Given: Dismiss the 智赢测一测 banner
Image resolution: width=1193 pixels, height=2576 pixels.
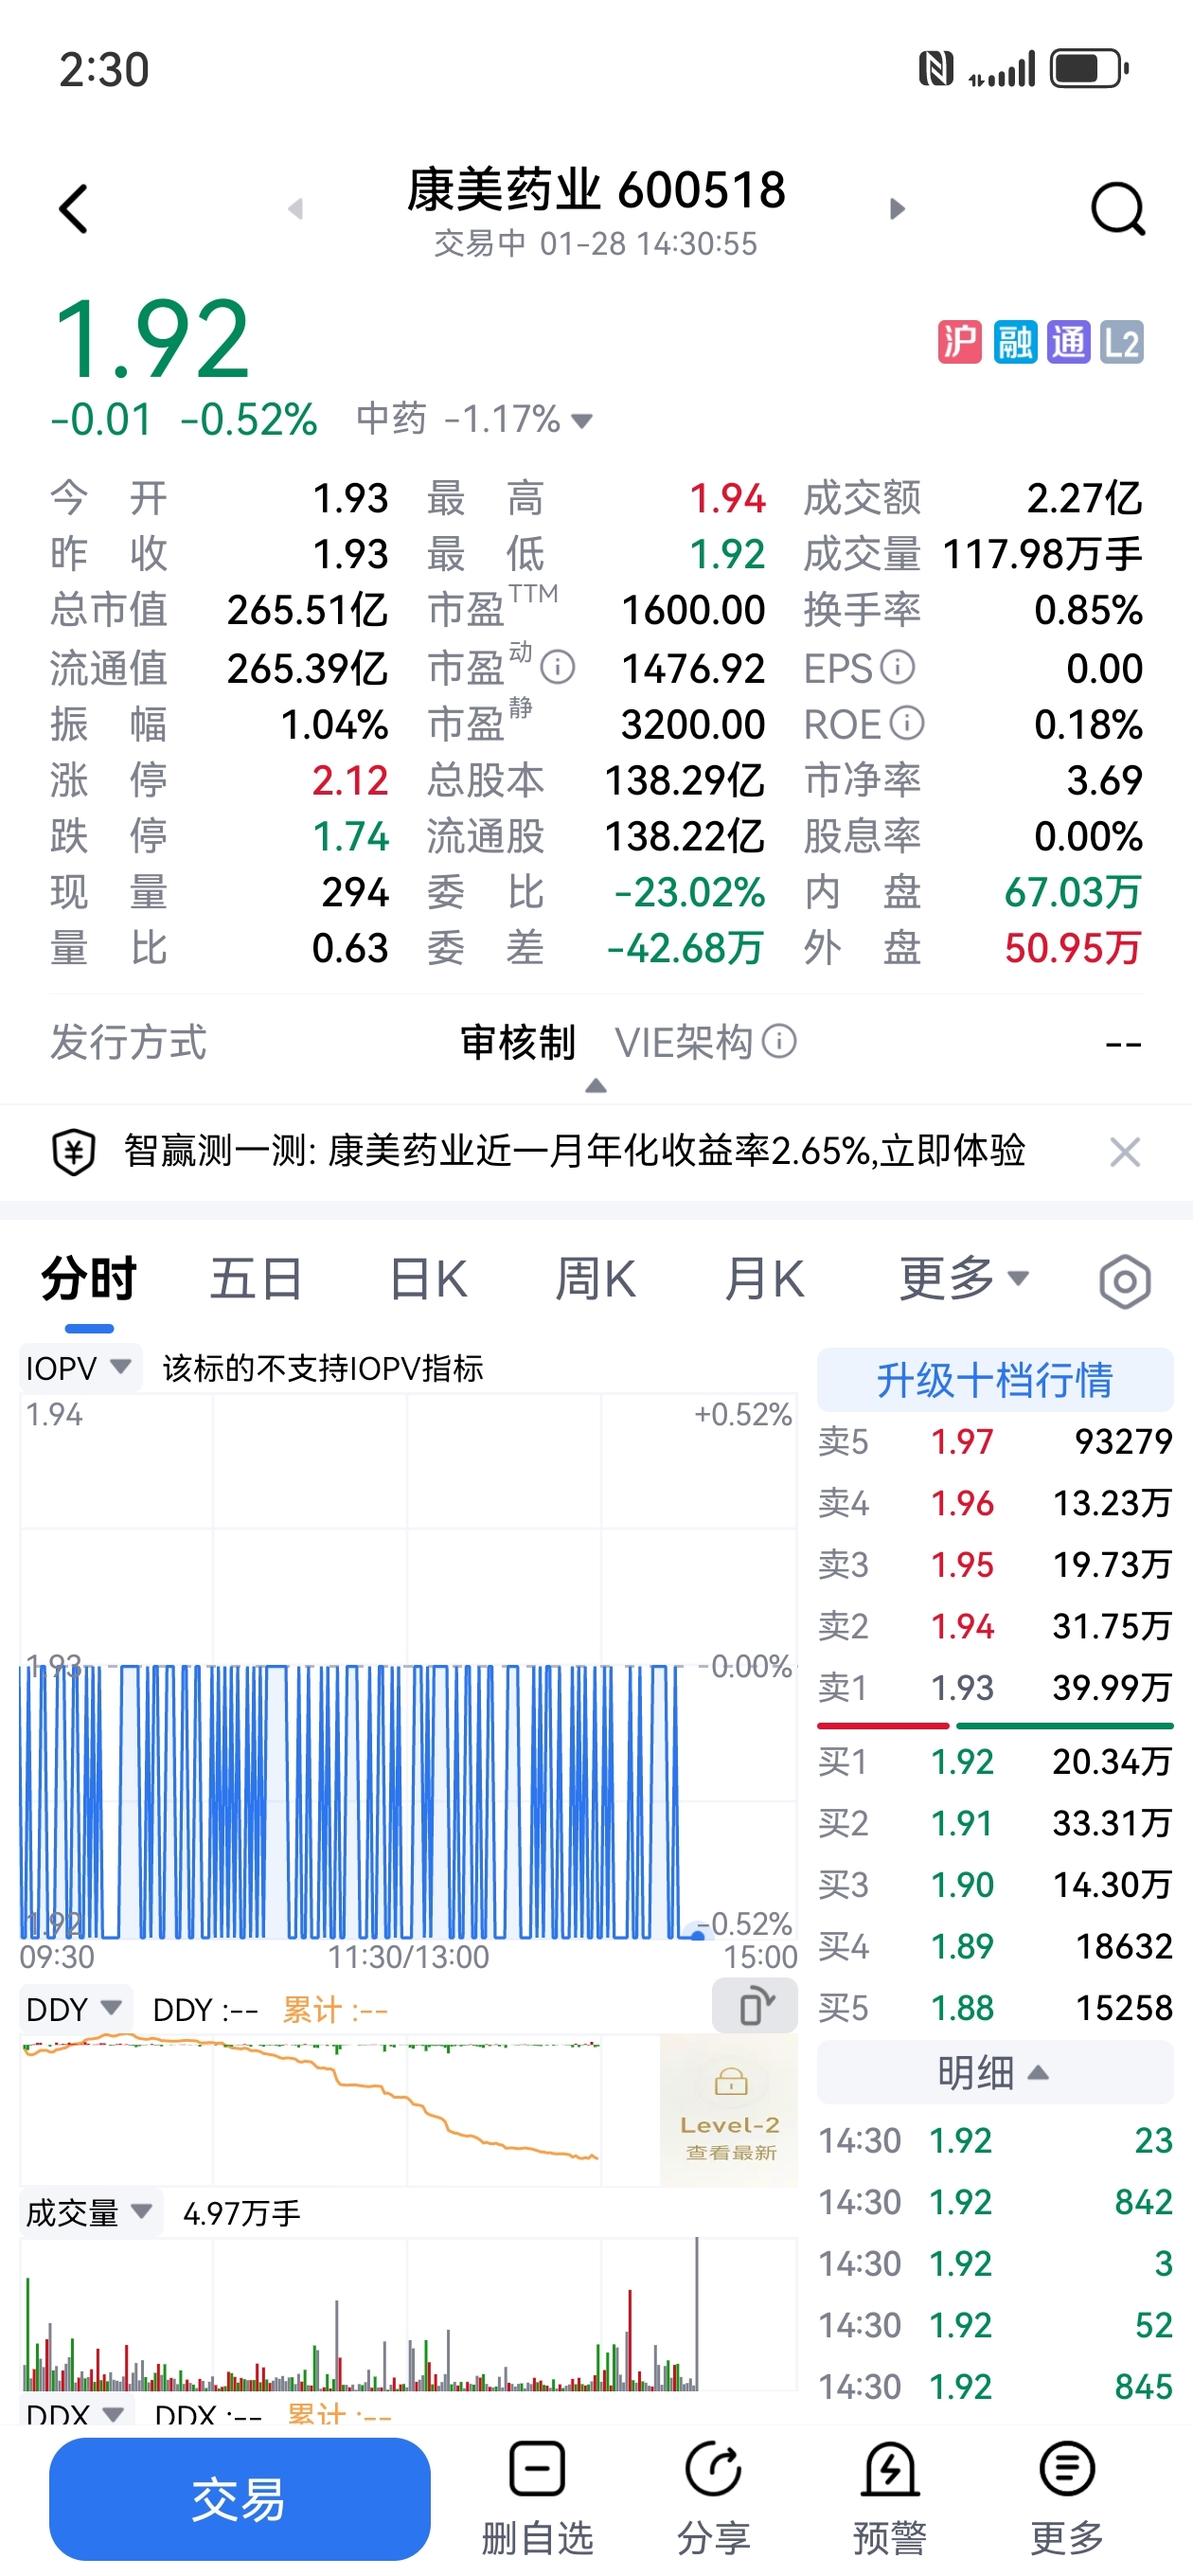Looking at the screenshot, I should 1125,1152.
